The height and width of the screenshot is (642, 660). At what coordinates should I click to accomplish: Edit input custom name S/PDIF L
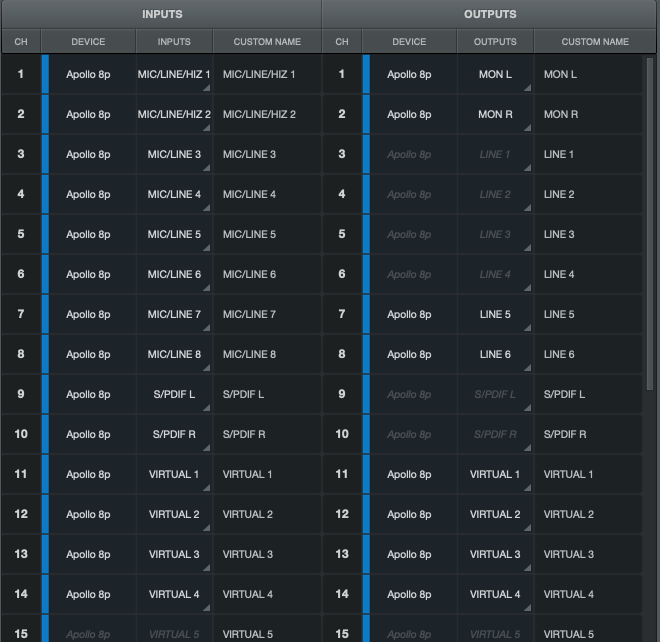tap(267, 394)
